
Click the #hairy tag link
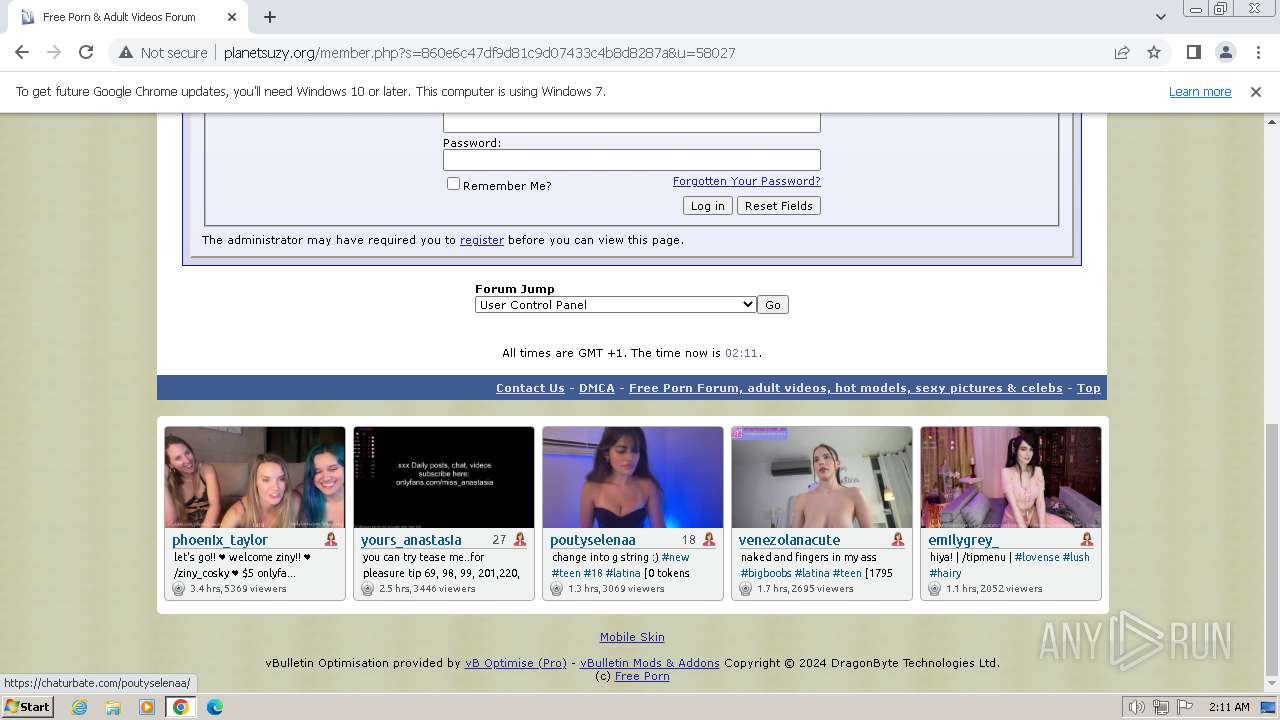click(x=945, y=573)
